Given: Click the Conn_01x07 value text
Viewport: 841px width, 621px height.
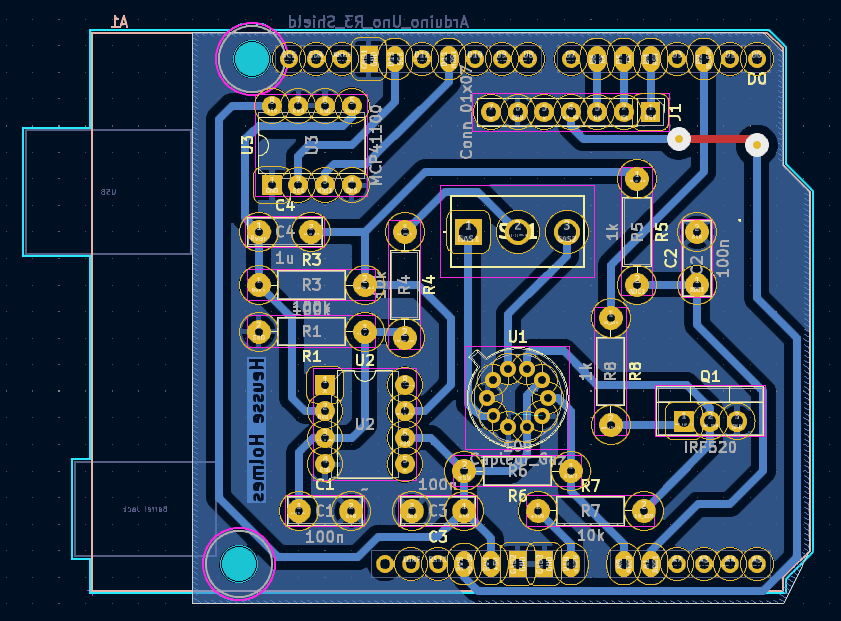Looking at the screenshot, I should point(466,112).
